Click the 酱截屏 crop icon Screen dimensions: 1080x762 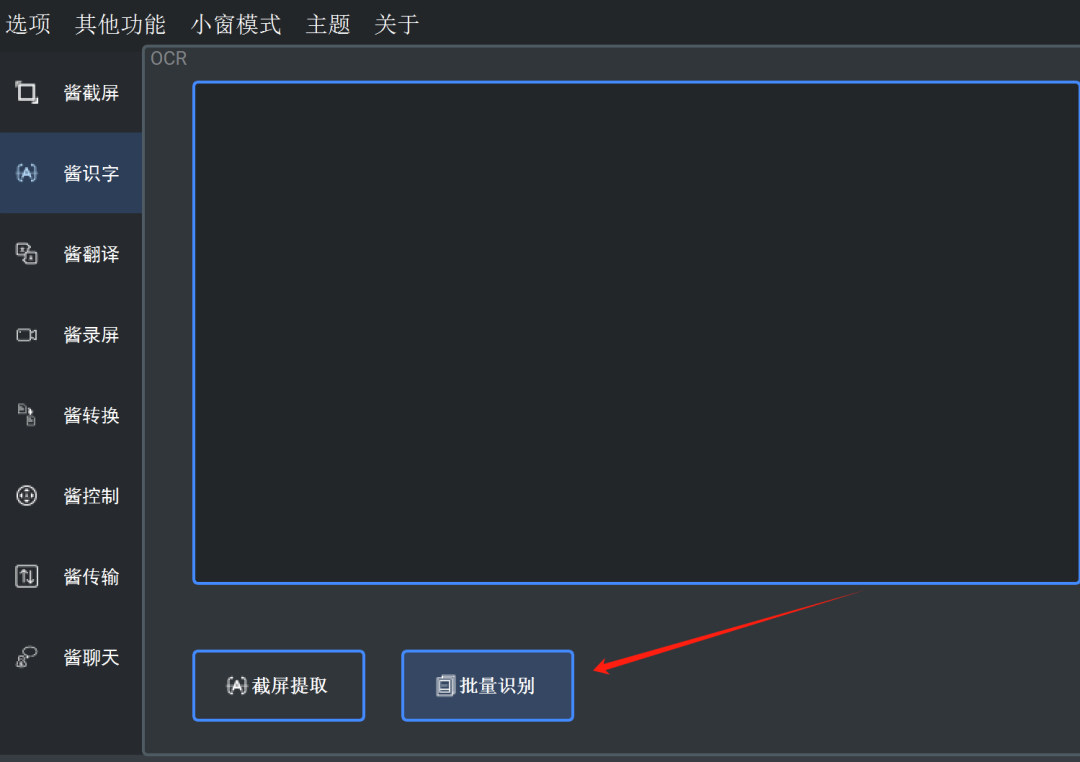pyautogui.click(x=27, y=92)
